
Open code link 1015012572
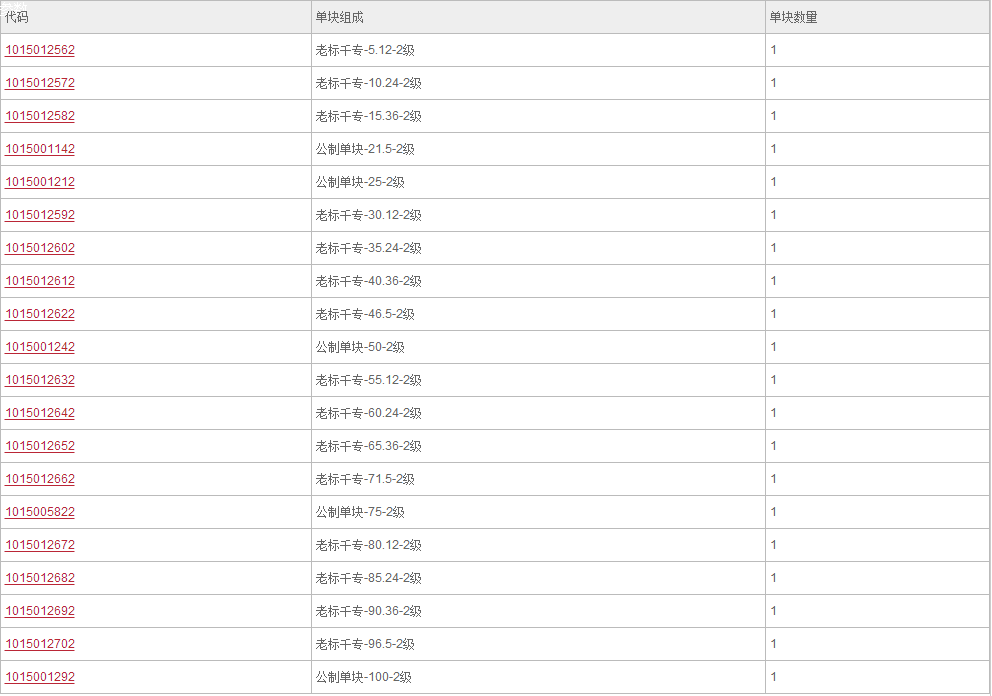tap(40, 83)
